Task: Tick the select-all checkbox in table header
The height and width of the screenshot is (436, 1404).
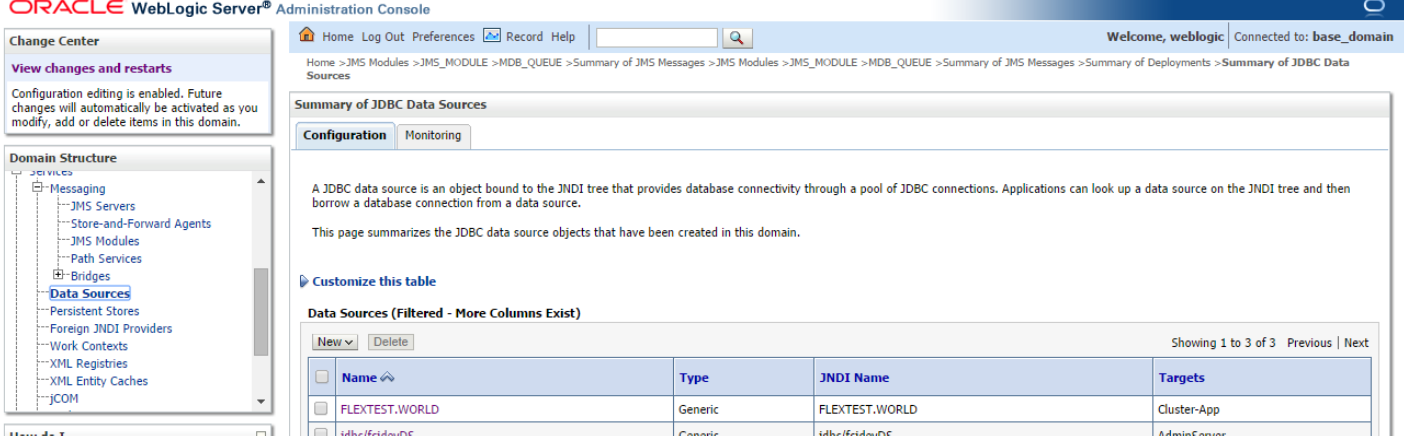Action: click(x=322, y=377)
